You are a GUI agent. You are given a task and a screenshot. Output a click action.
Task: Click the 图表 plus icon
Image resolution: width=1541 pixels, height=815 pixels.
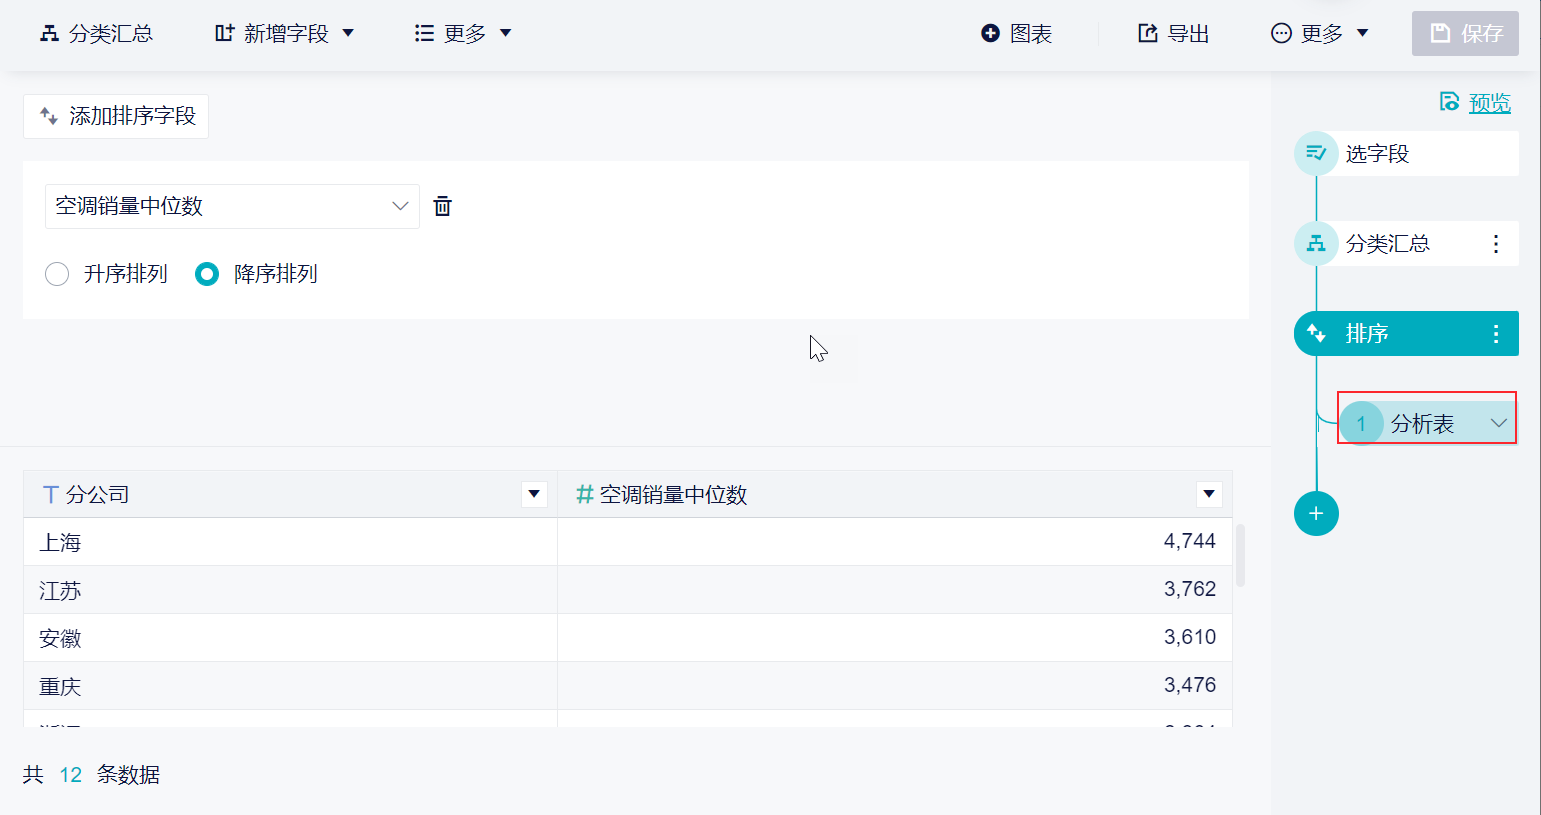[x=990, y=34]
